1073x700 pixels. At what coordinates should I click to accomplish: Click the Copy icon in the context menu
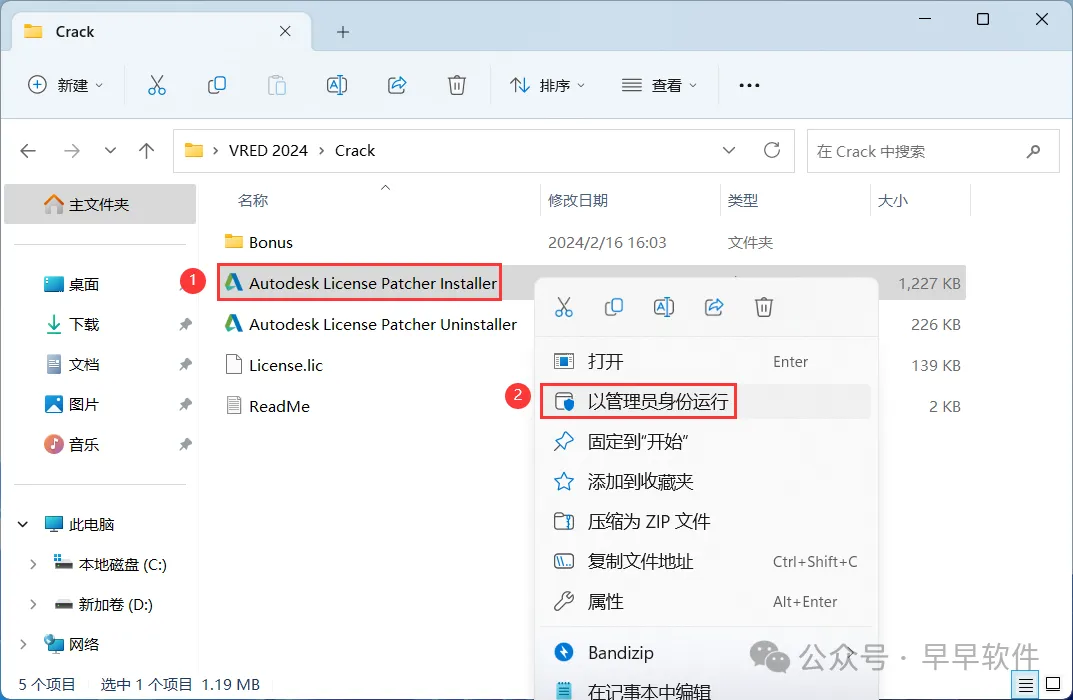pyautogui.click(x=614, y=307)
